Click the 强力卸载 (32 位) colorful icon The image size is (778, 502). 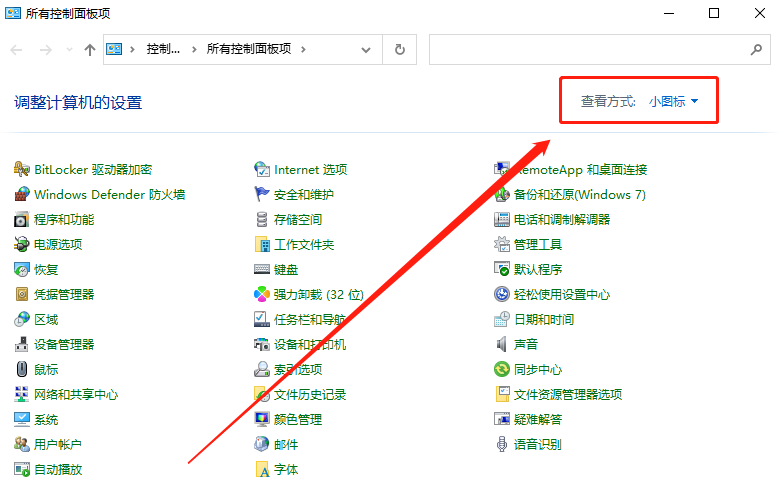click(x=262, y=295)
